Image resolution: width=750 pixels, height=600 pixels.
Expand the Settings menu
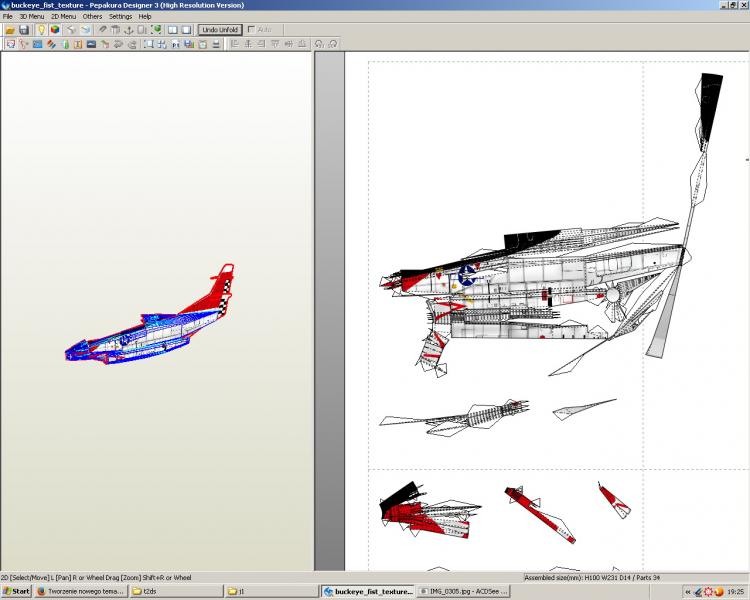click(x=120, y=17)
